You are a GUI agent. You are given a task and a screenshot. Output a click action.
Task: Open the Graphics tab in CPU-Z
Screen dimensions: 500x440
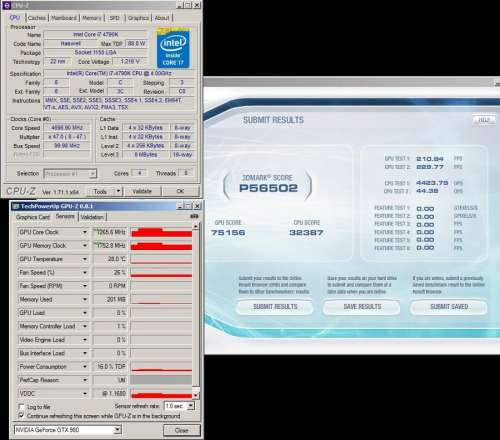point(138,18)
